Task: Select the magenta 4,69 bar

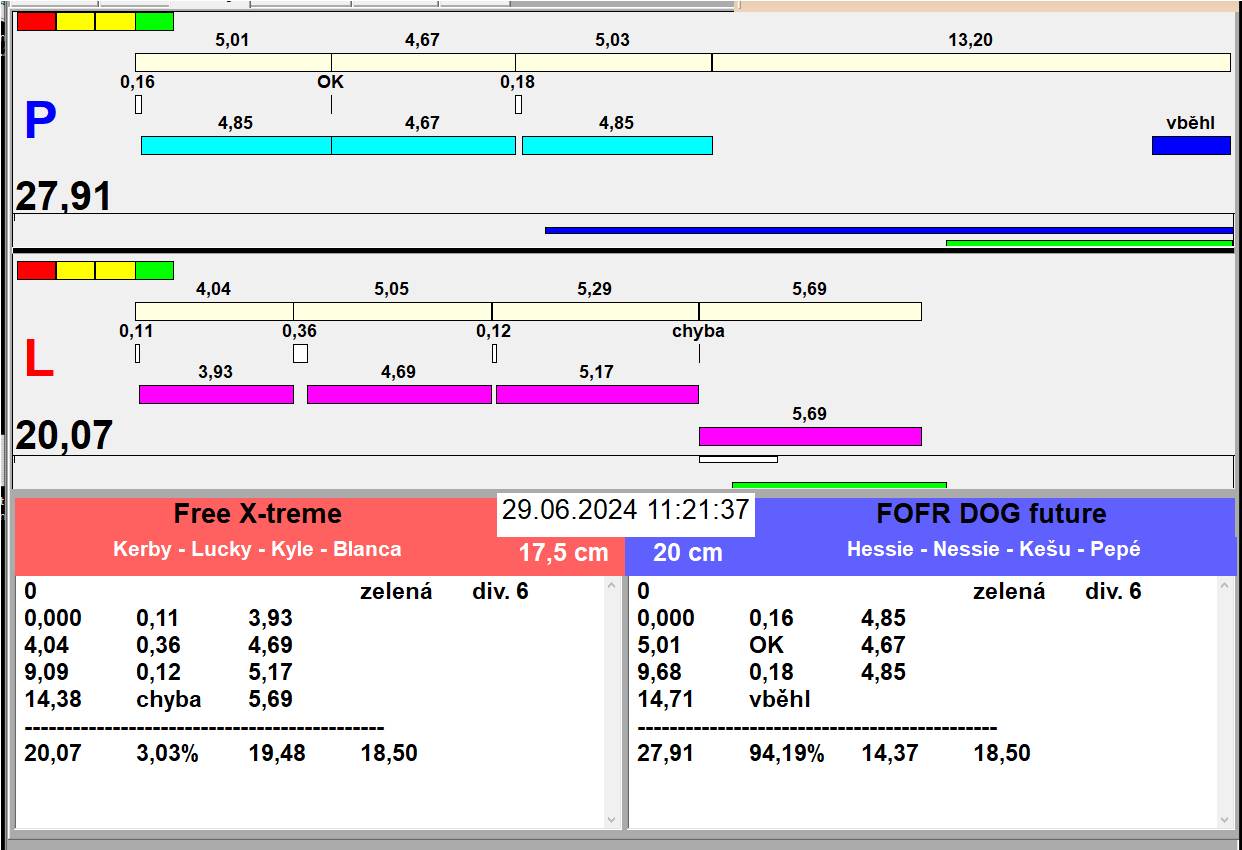Action: tap(399, 394)
